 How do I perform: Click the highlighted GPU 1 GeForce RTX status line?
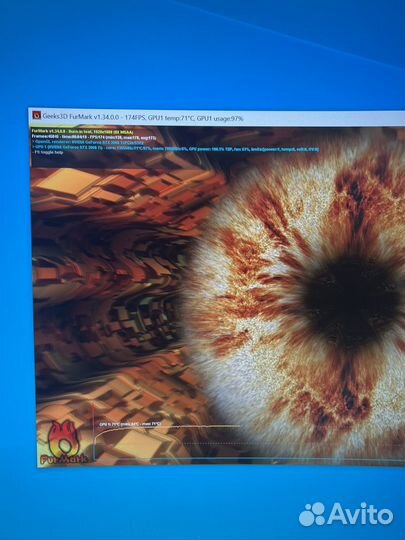tap(175, 148)
